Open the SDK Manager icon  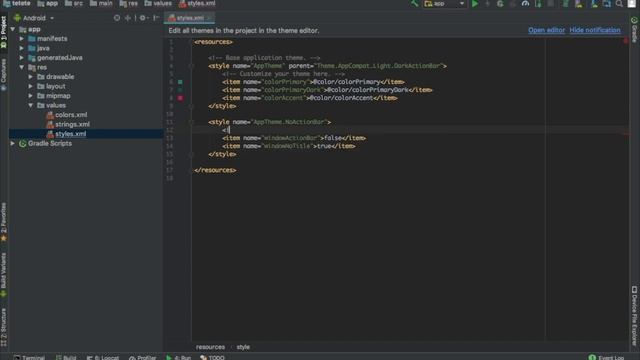(594, 4)
